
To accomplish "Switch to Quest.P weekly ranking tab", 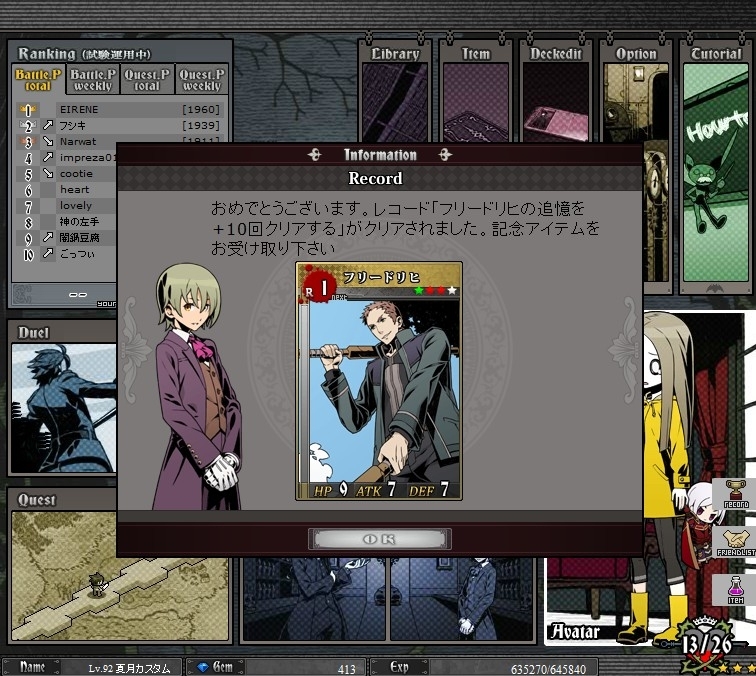I will [202, 80].
